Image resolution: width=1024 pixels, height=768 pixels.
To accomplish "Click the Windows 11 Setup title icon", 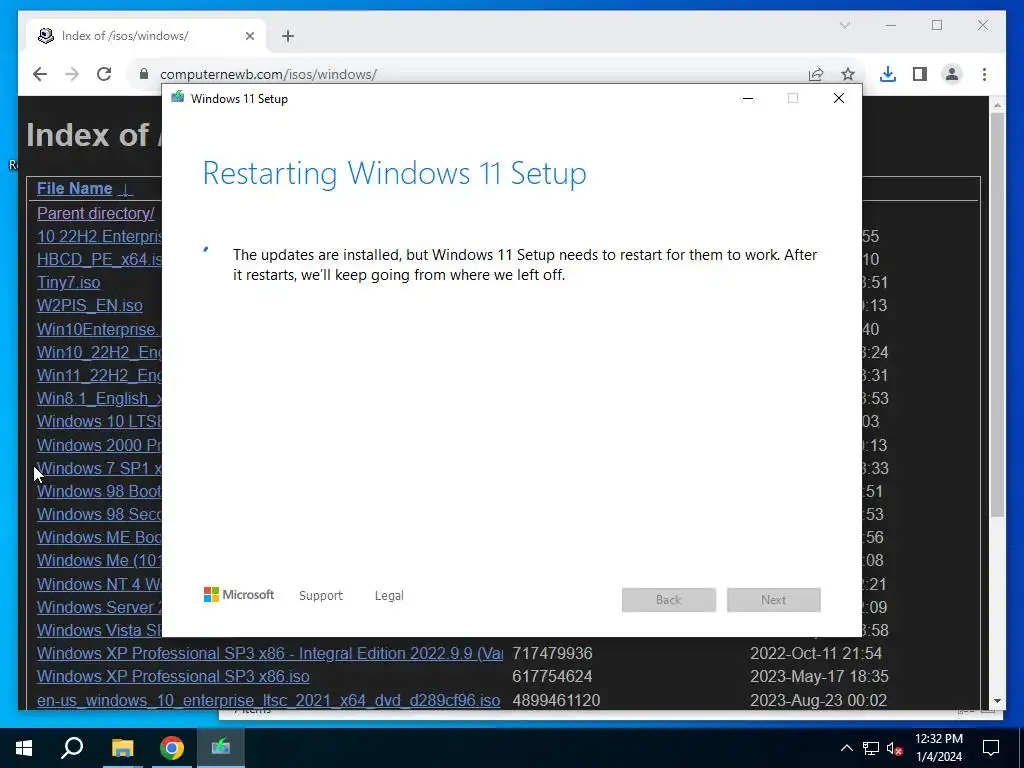I will (x=177, y=97).
